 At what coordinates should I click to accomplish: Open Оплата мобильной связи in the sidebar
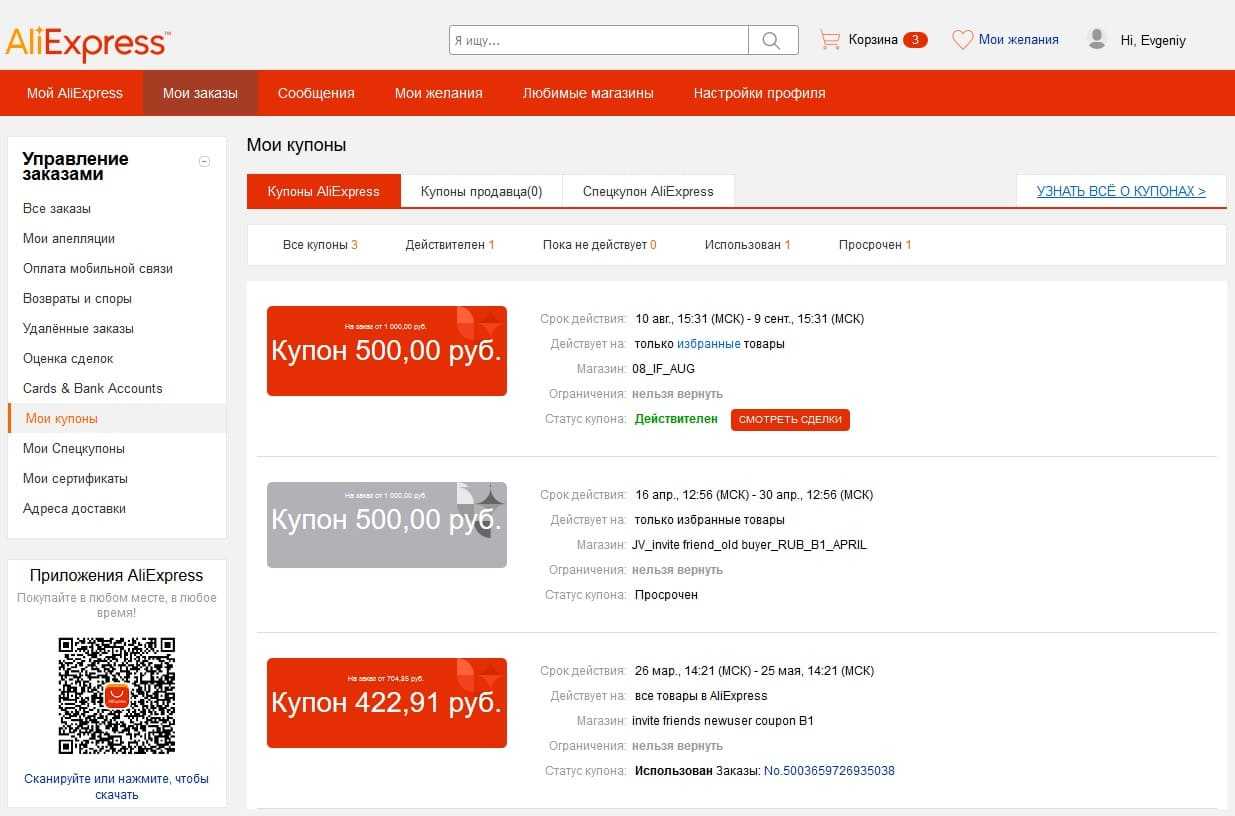(98, 269)
